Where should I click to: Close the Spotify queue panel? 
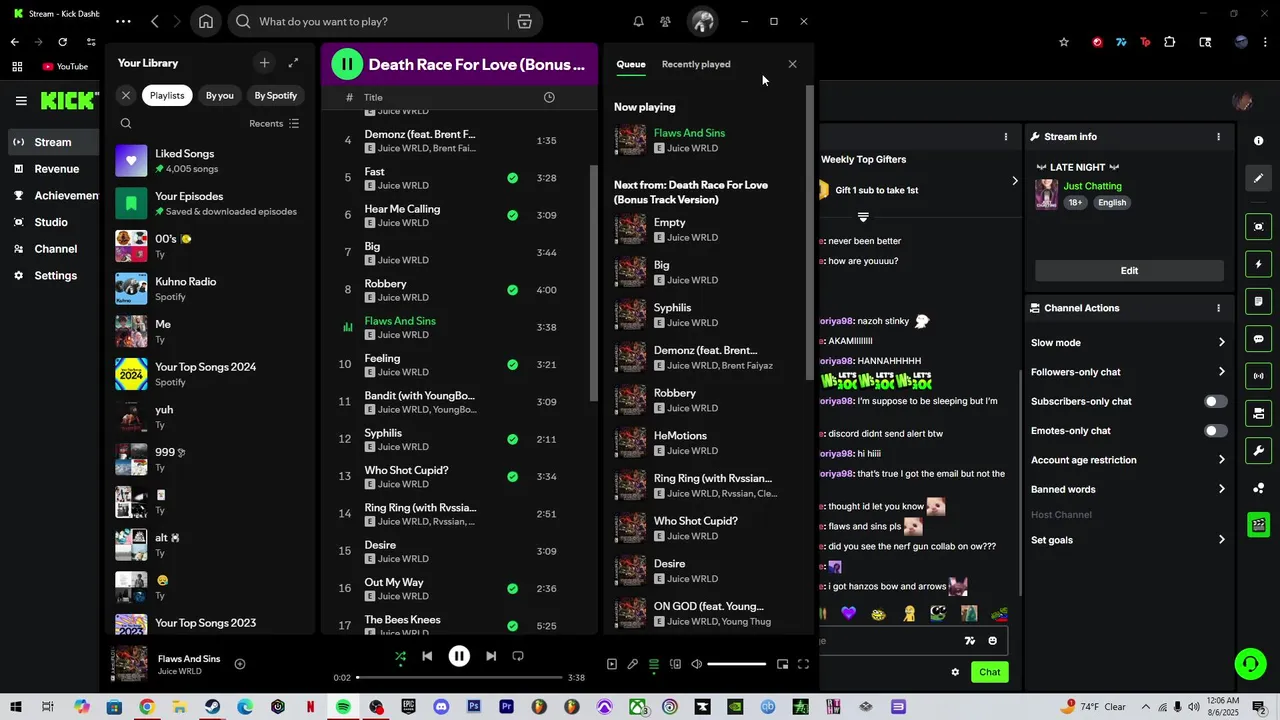click(793, 64)
